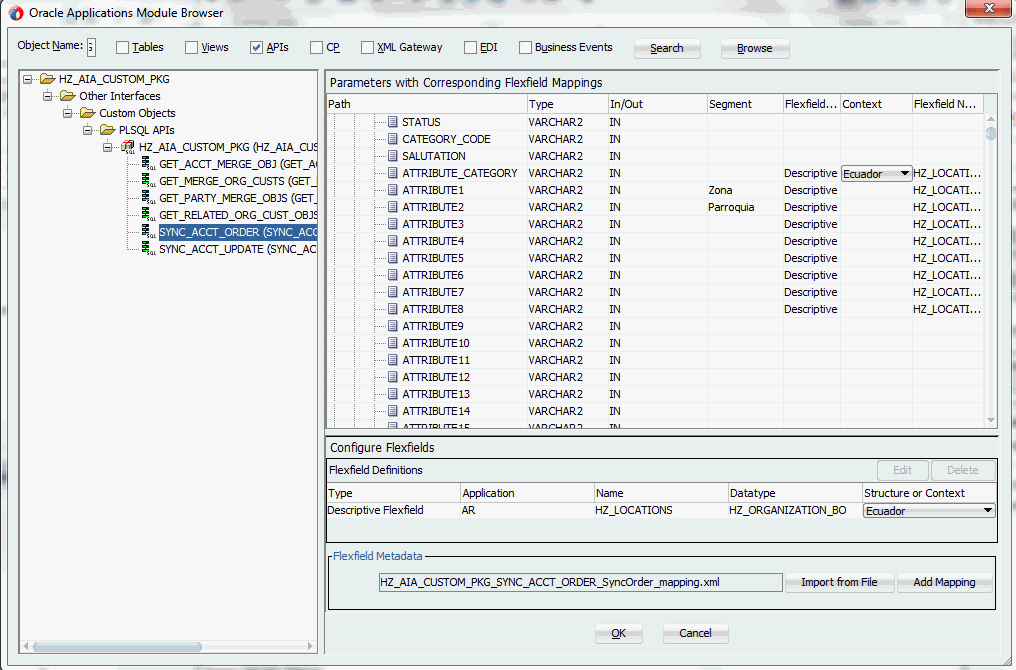Screen dimensions: 1016x670
Task: Collapse the HZ_AIA_CUSTOM_PKG package node
Action: [x=108, y=147]
